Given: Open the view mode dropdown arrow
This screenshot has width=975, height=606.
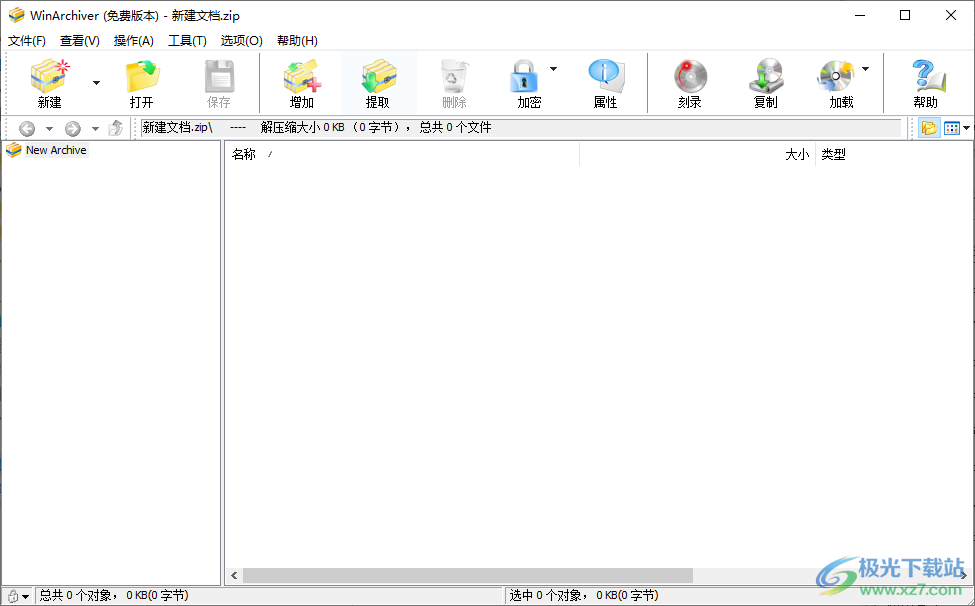Looking at the screenshot, I should (966, 129).
